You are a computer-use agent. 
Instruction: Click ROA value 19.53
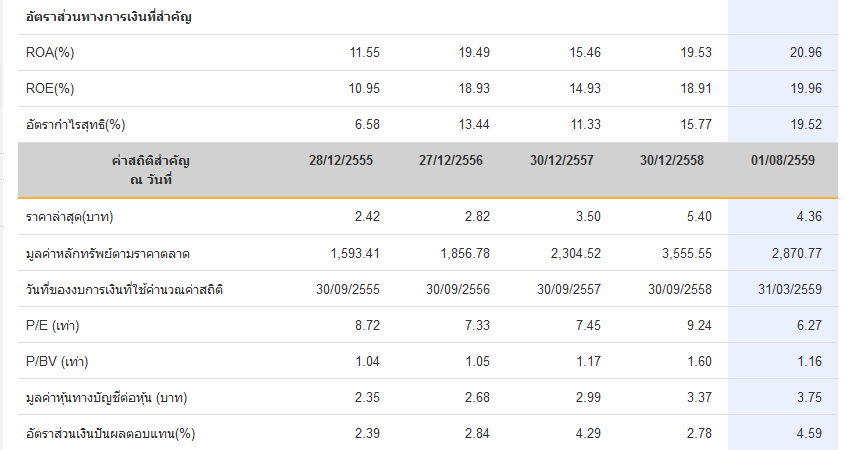696,53
